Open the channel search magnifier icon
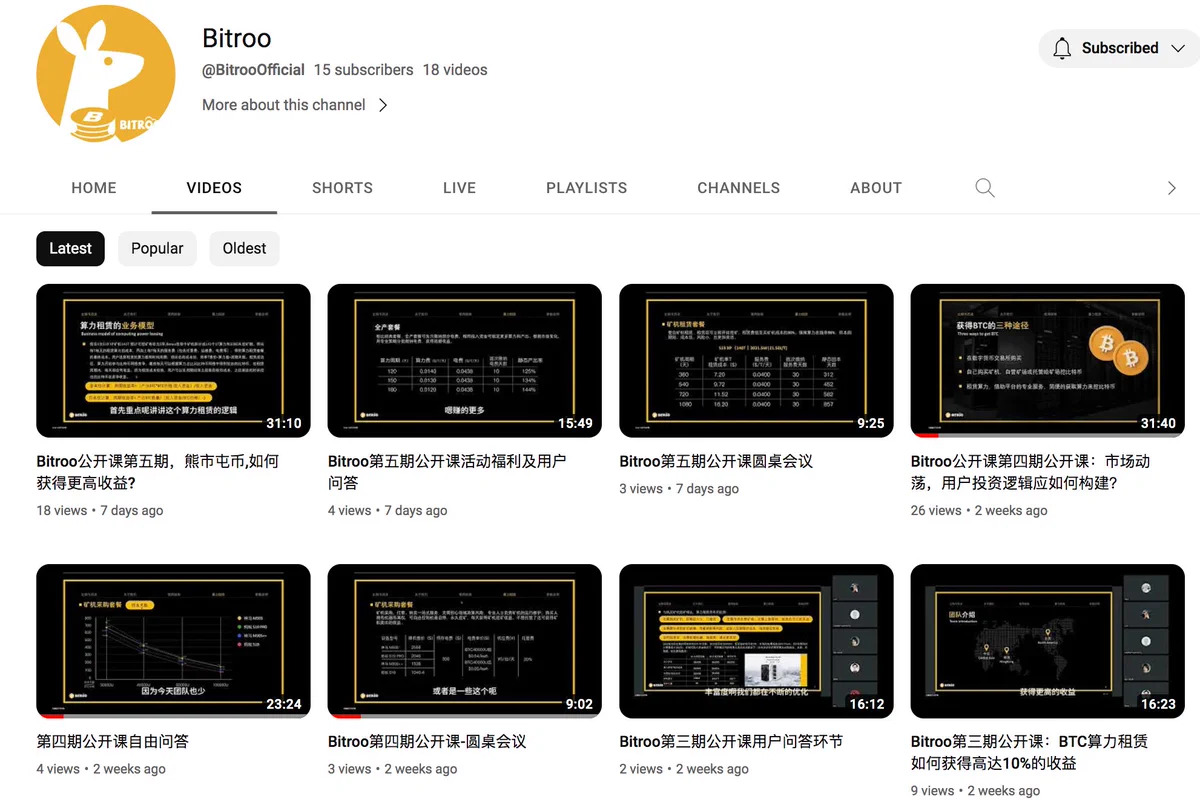This screenshot has width=1200, height=805. (x=985, y=187)
